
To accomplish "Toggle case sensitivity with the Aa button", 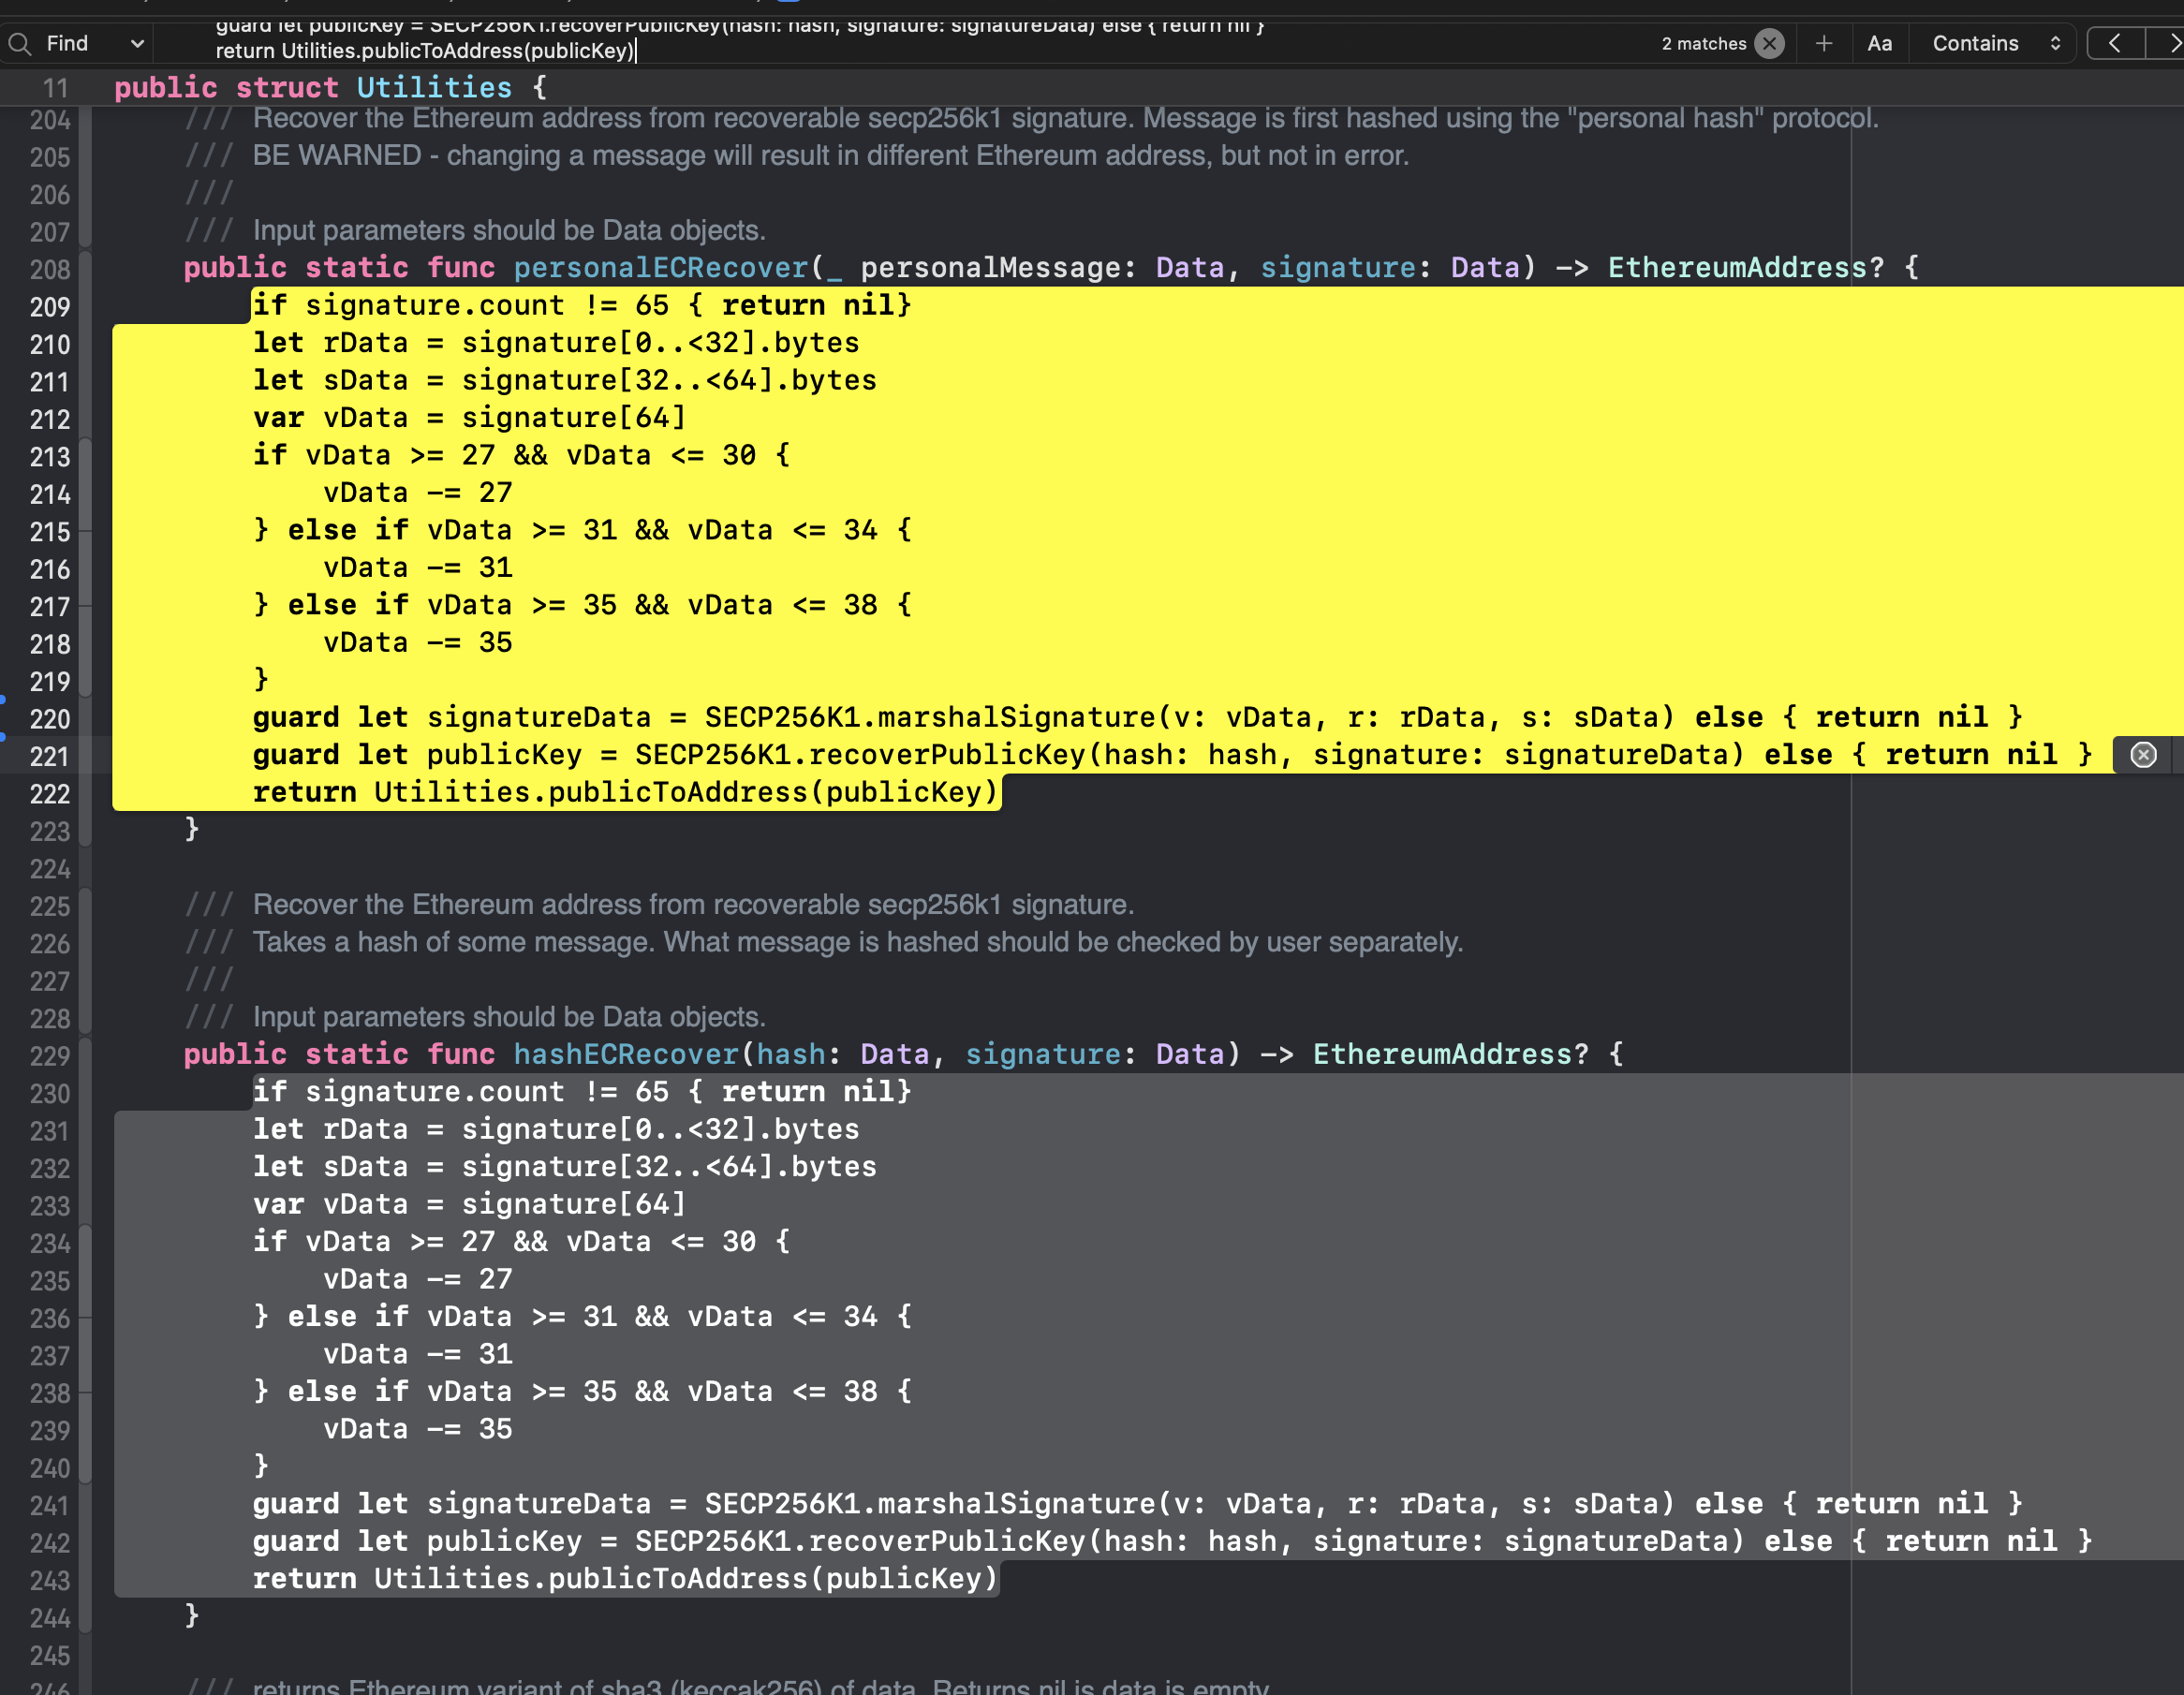I will coord(1879,43).
